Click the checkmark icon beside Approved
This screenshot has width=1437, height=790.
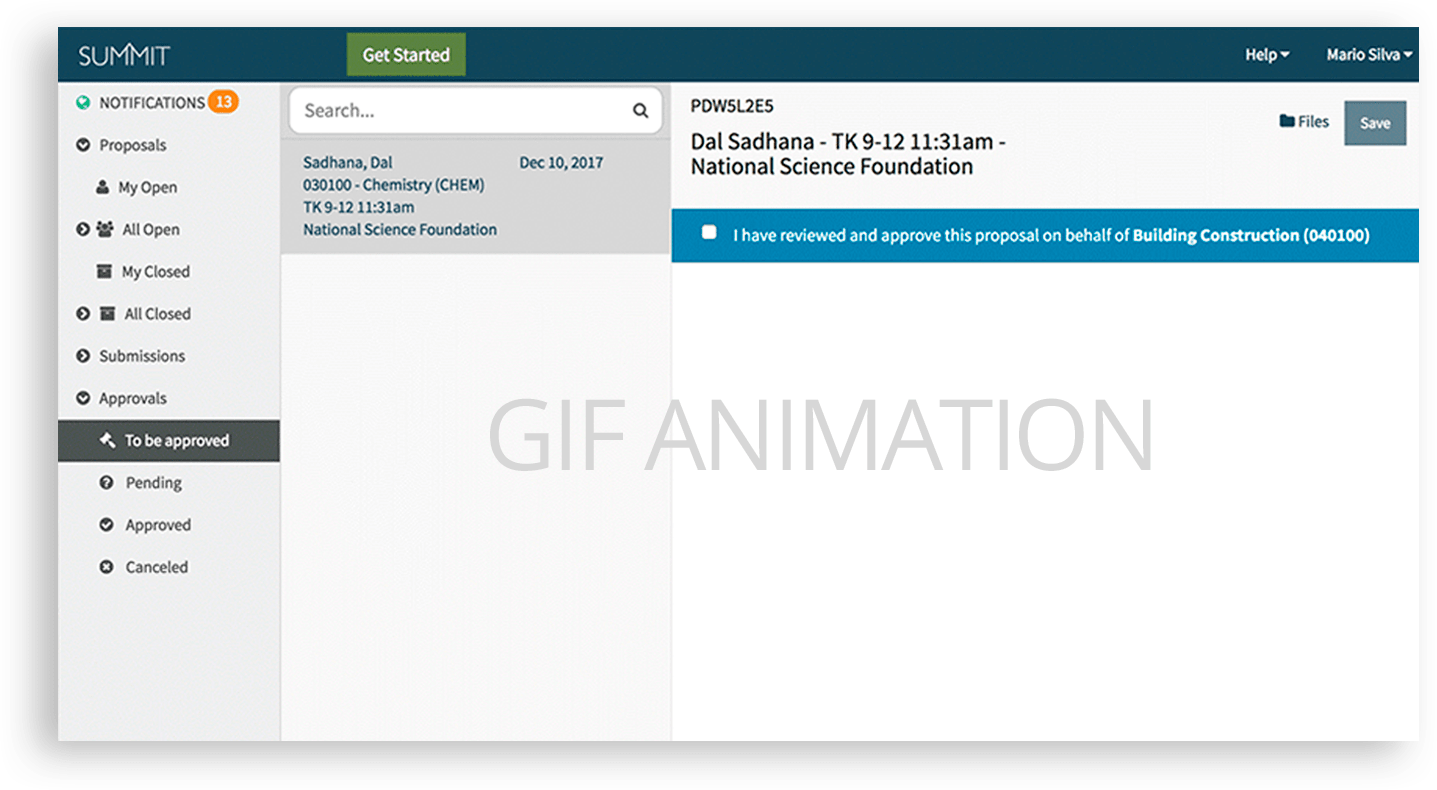point(106,524)
